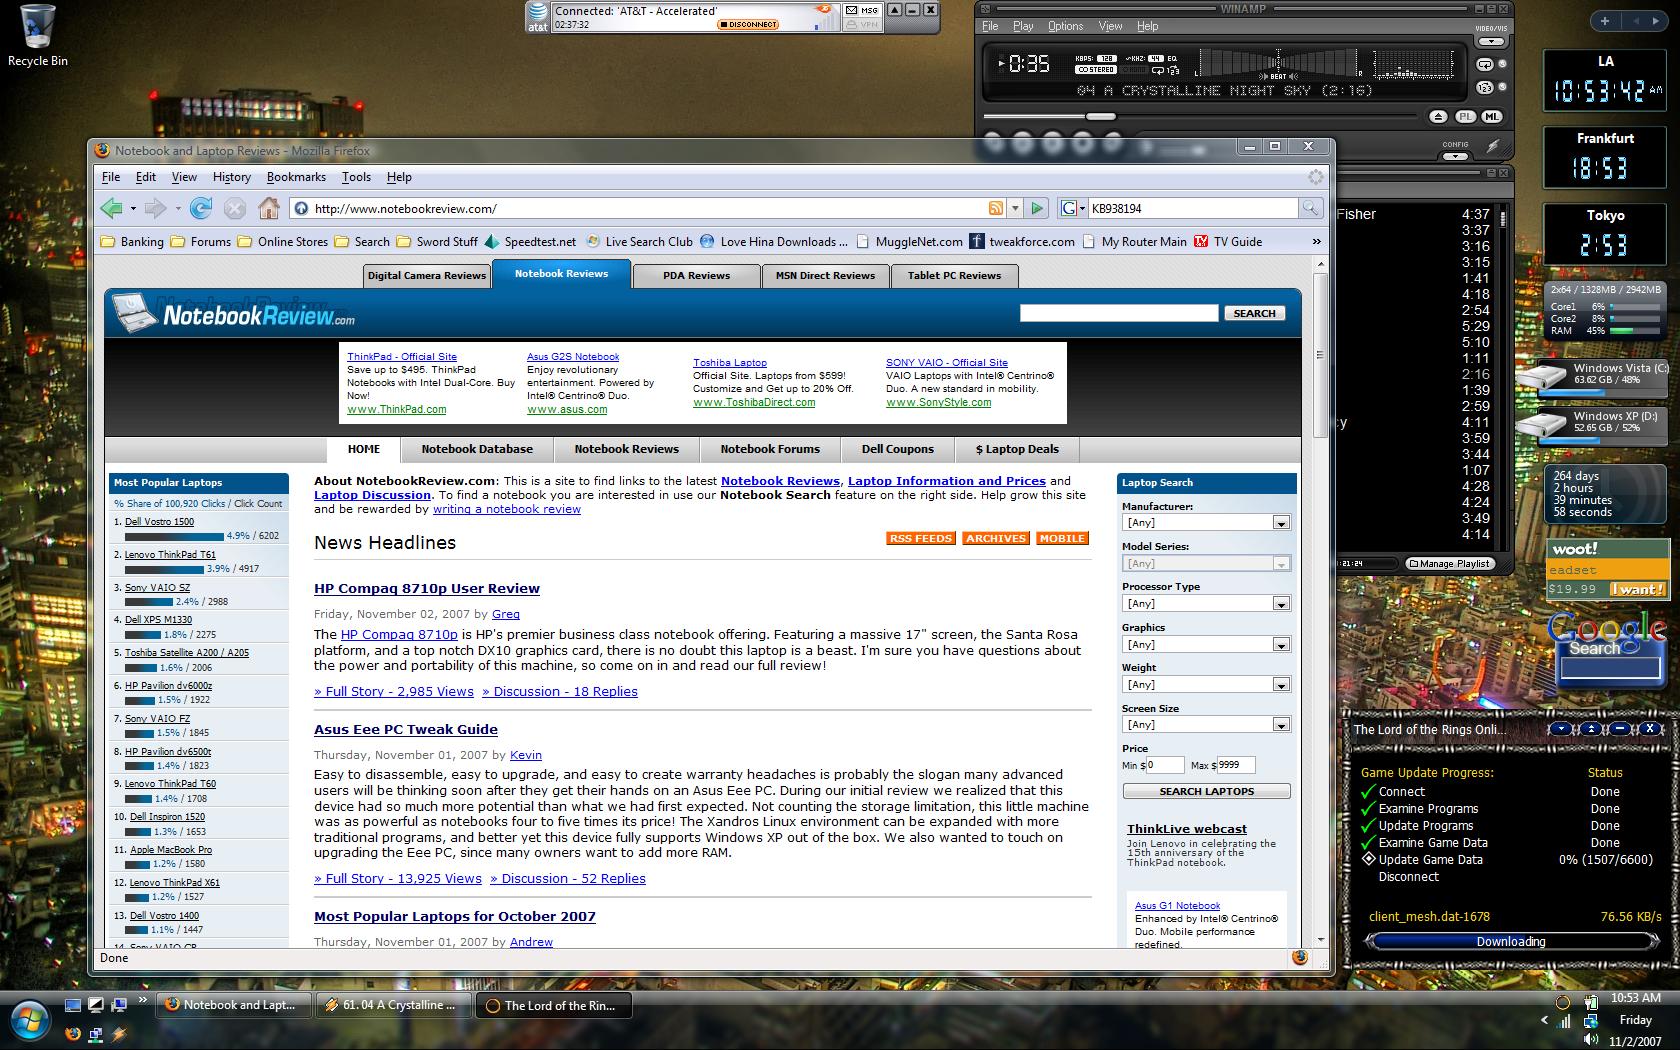Open the History menu in Firefox
The width and height of the screenshot is (1680, 1050).
click(x=232, y=177)
